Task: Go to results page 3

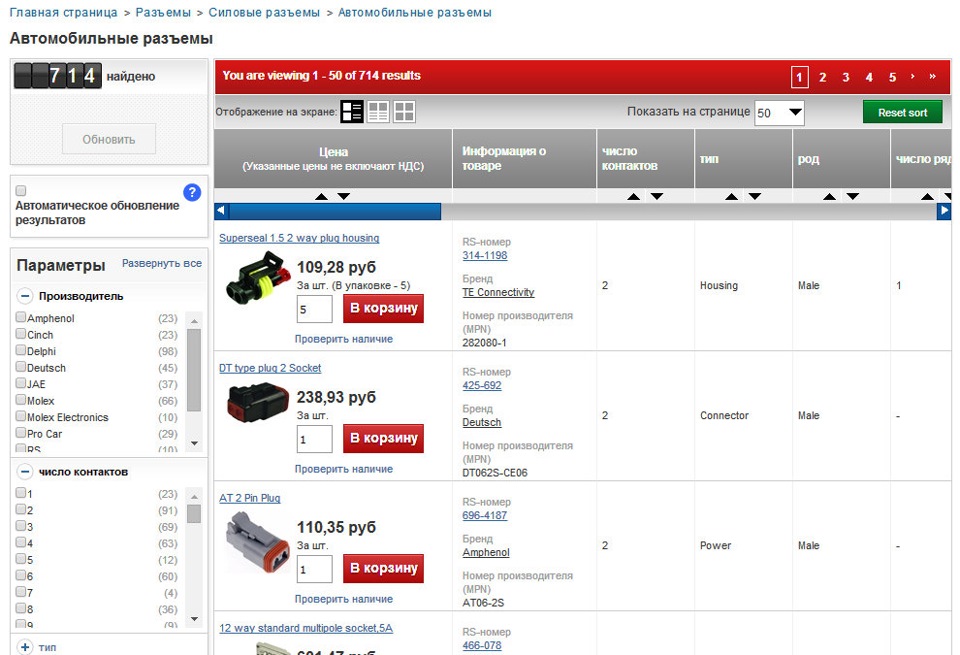Action: 846,77
